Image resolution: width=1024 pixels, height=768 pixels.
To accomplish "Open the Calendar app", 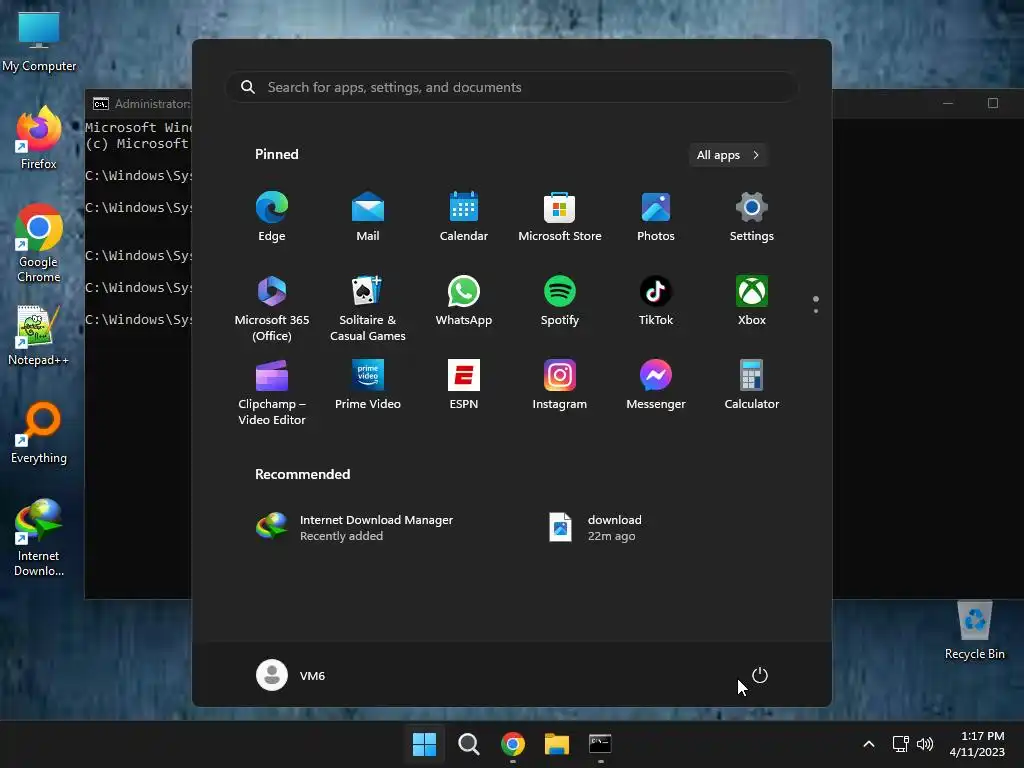I will click(x=464, y=216).
